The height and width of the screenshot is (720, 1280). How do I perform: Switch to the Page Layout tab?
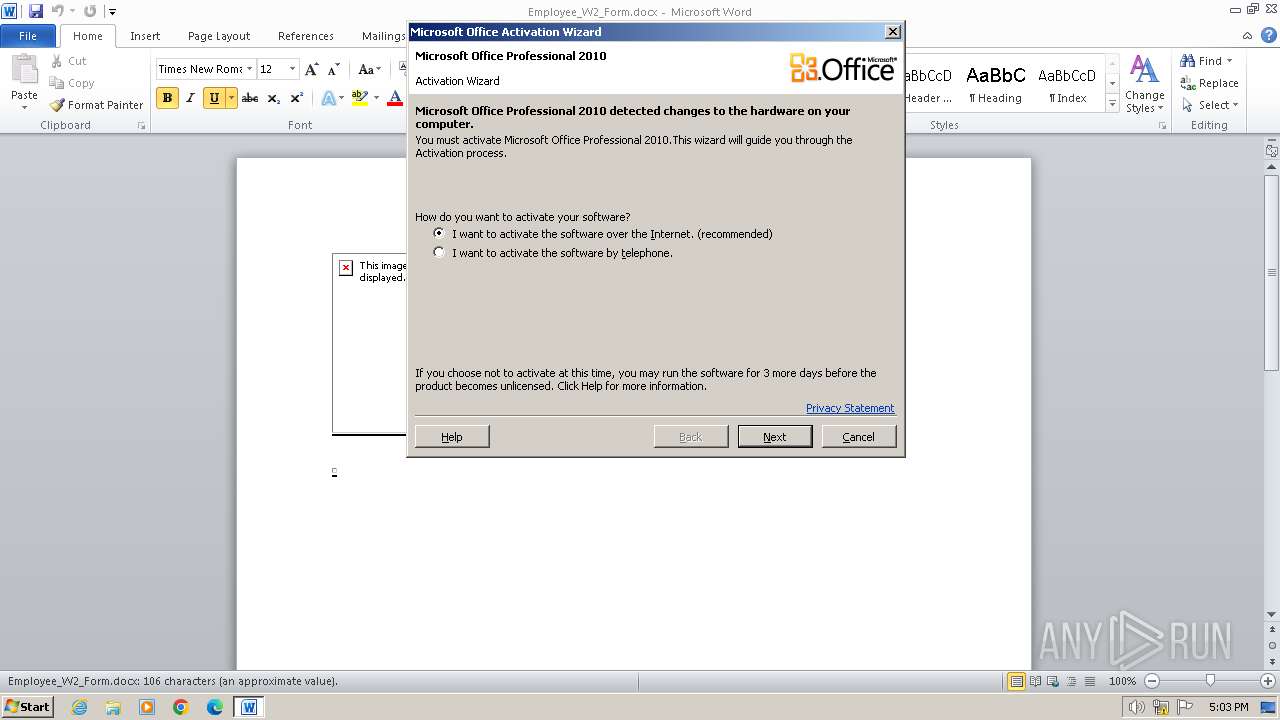pos(219,36)
